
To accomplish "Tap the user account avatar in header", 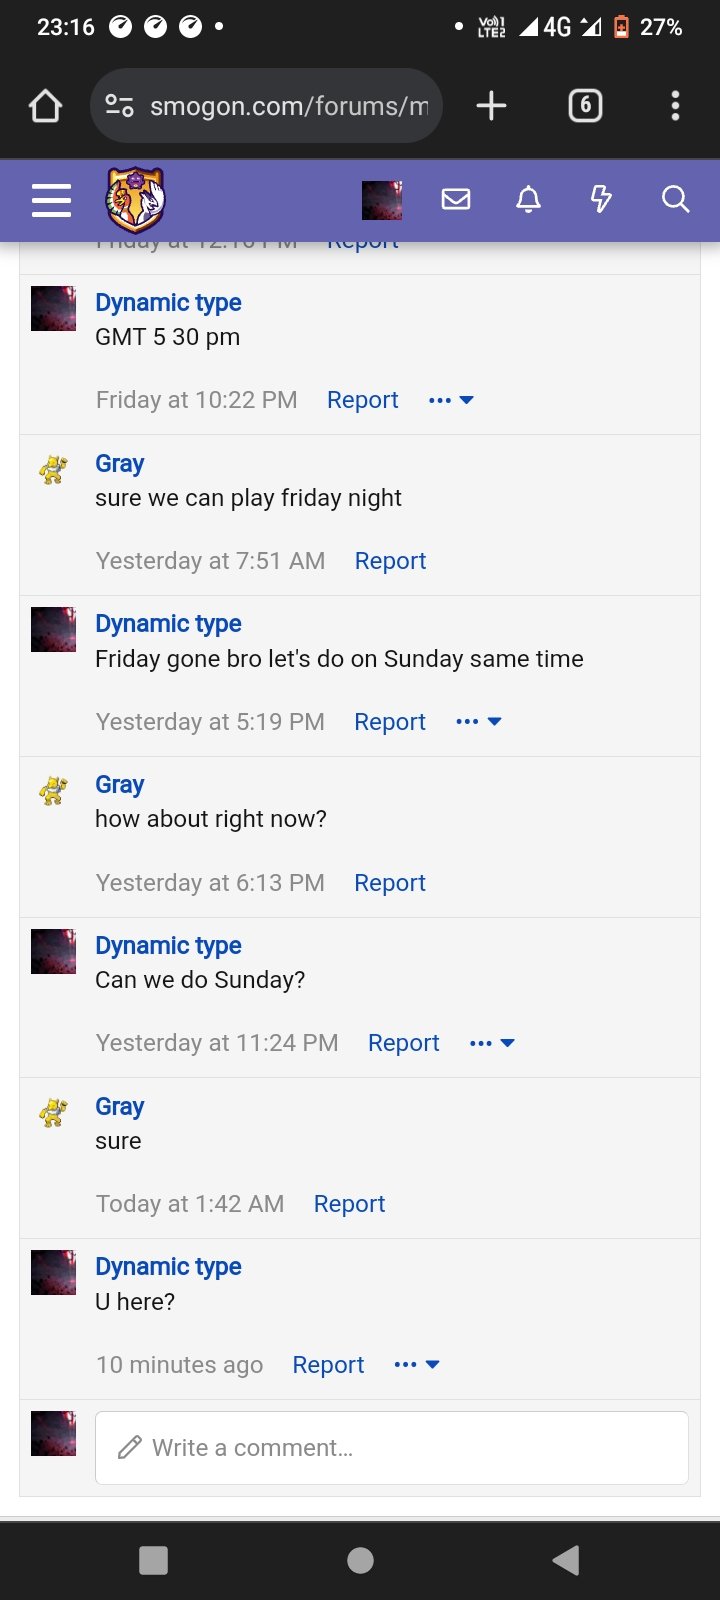I will point(382,200).
